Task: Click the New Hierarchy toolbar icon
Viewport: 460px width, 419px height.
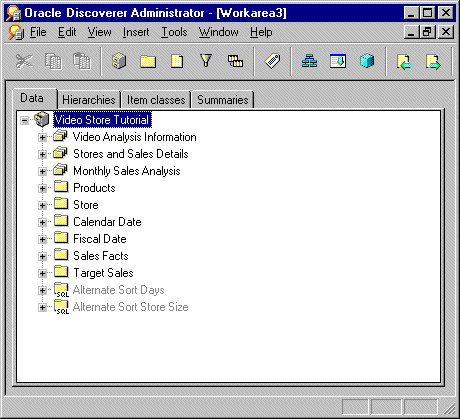Action: point(309,61)
